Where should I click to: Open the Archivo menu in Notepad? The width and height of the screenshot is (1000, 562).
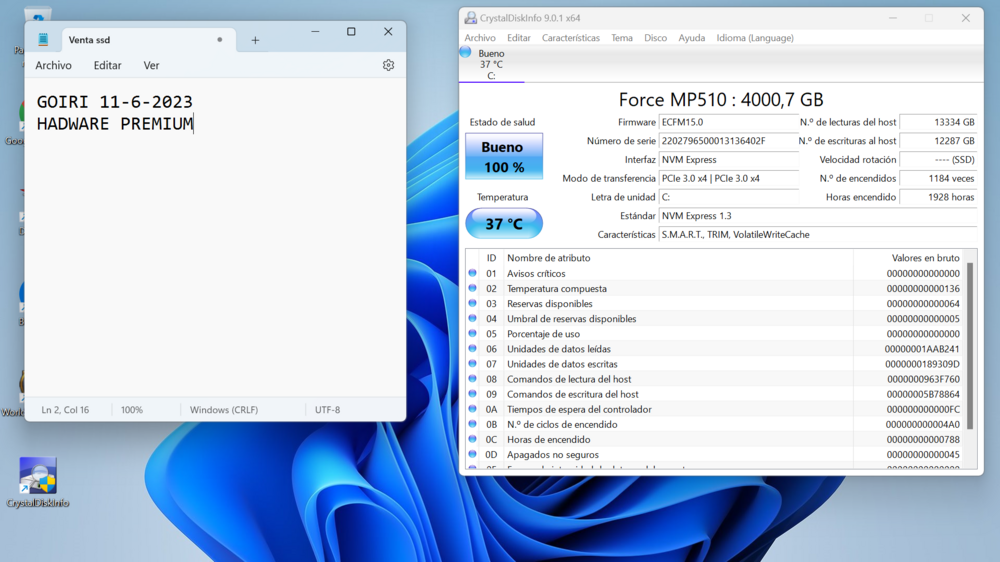point(54,65)
